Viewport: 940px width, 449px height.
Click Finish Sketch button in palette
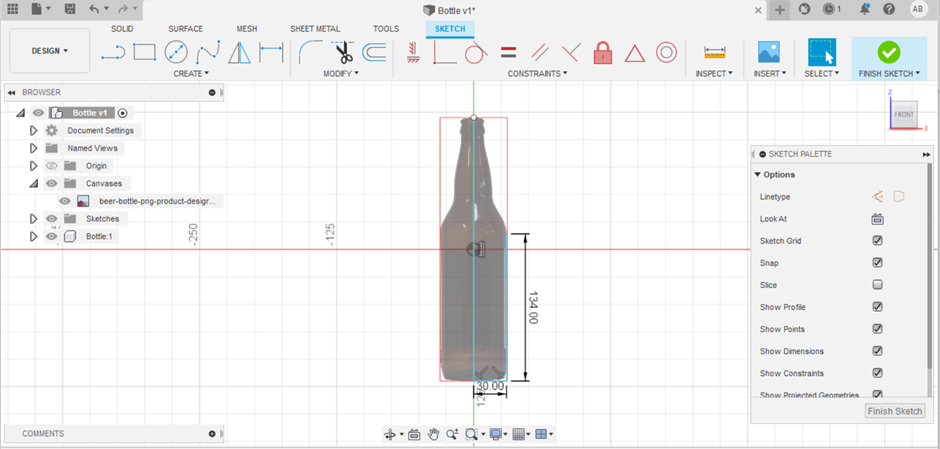pyautogui.click(x=895, y=411)
